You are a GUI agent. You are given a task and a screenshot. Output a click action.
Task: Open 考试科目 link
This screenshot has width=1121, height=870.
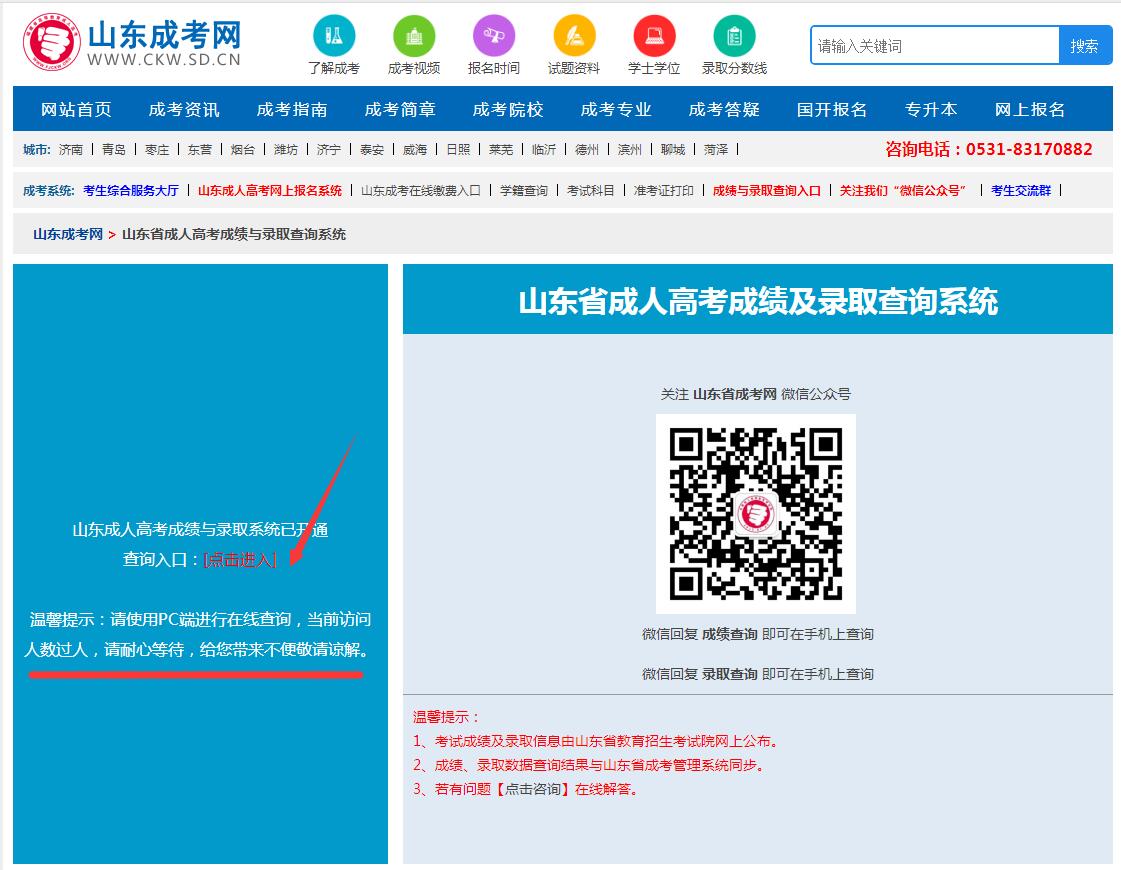coord(591,190)
